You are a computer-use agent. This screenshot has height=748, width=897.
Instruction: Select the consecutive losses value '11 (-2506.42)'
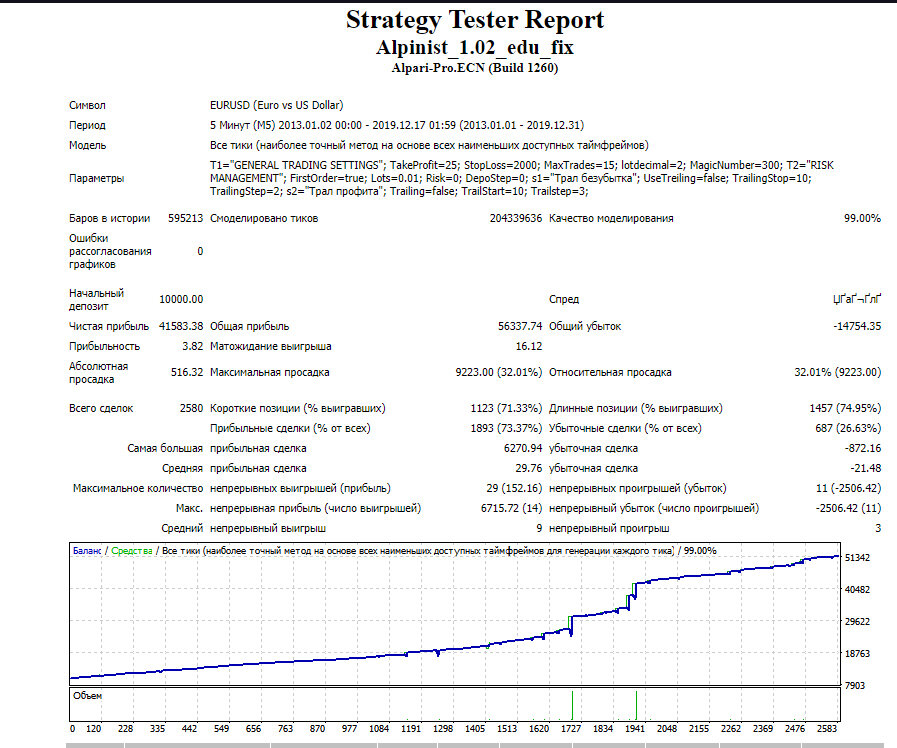[x=848, y=488]
